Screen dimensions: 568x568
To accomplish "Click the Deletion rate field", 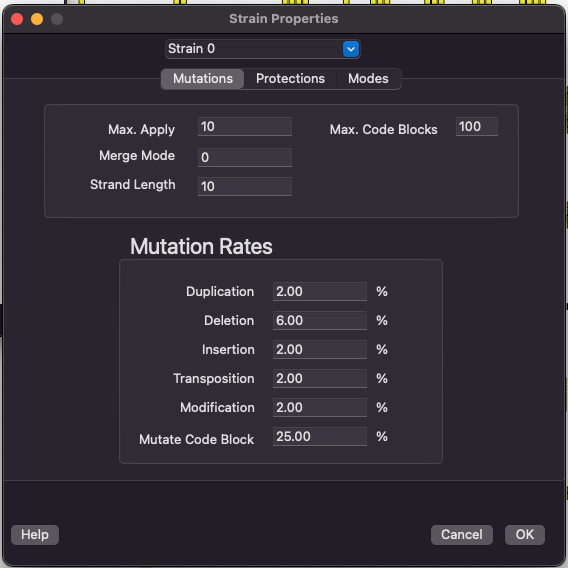I will coord(320,321).
